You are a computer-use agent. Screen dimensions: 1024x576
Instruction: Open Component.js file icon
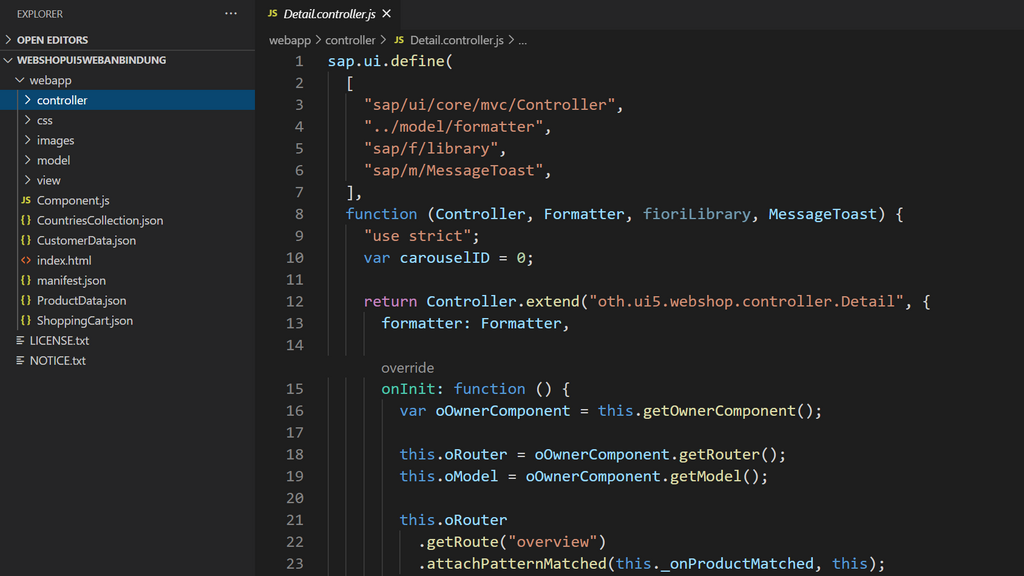coord(26,200)
